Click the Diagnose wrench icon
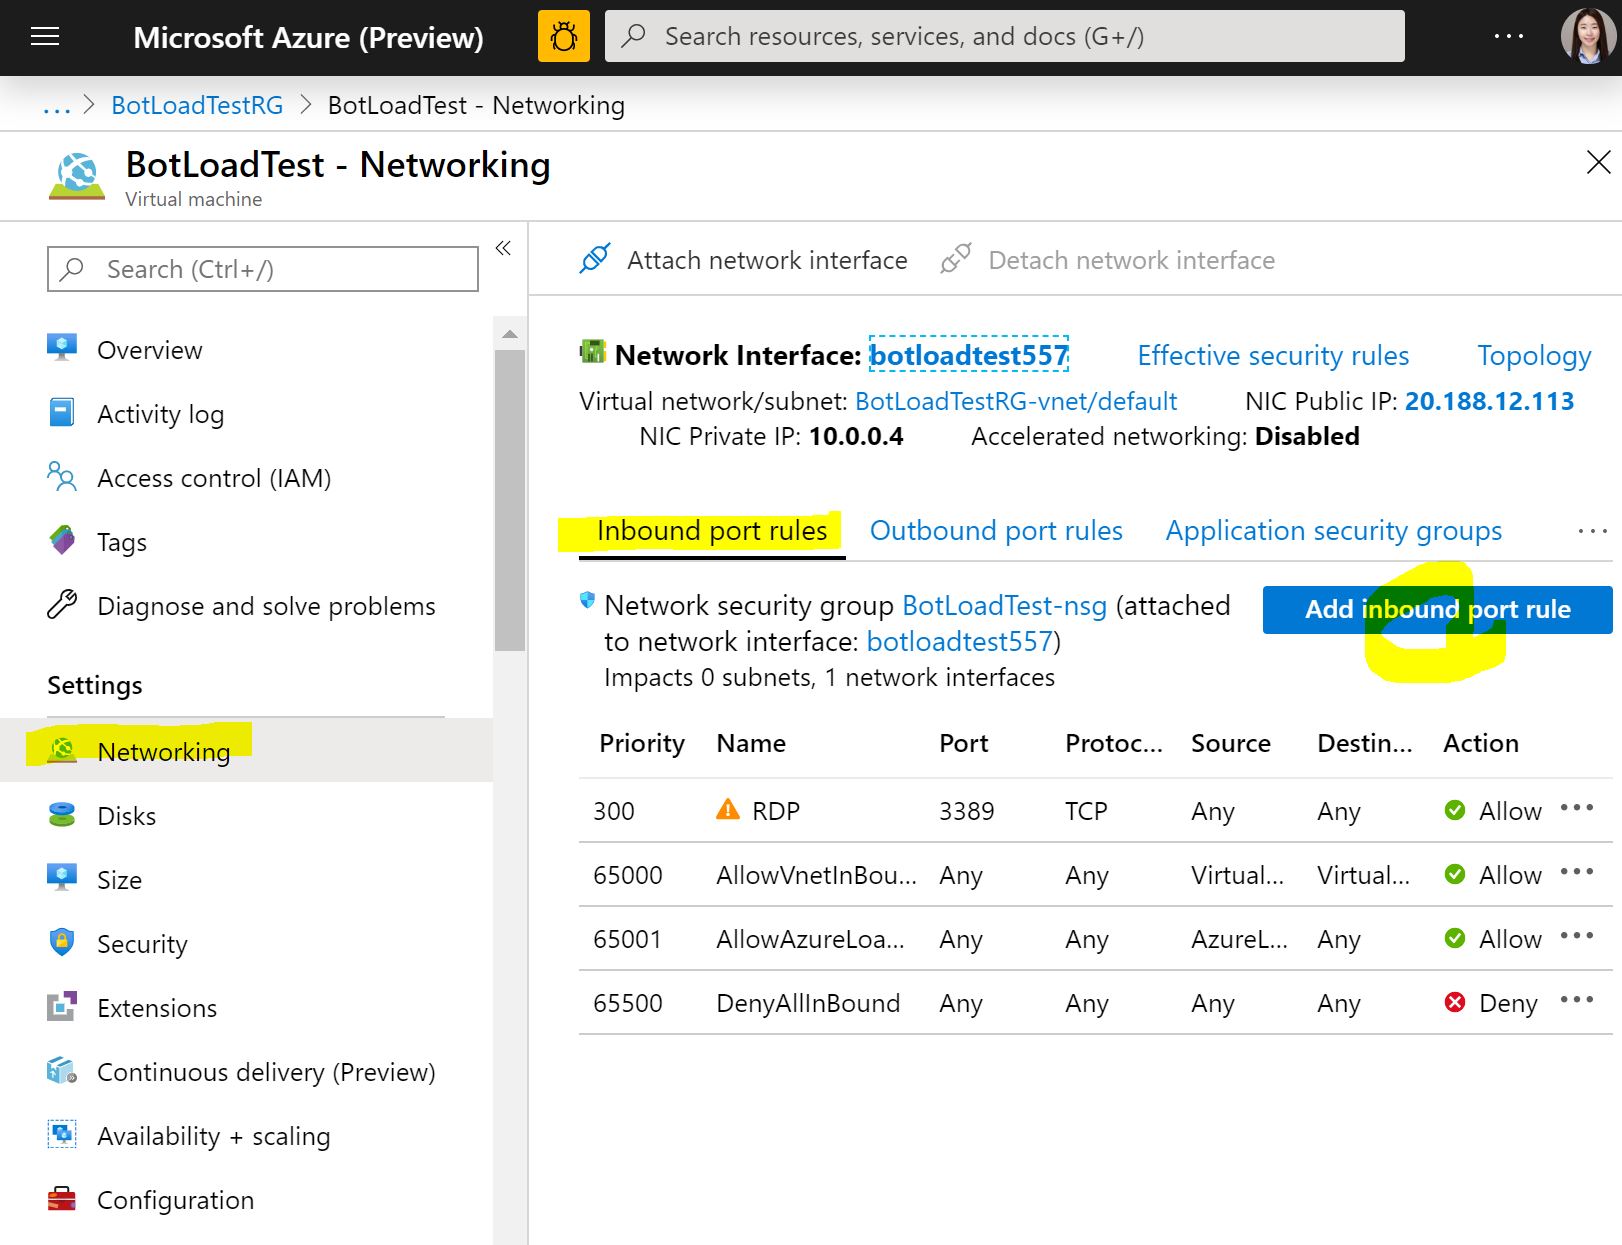 62,604
